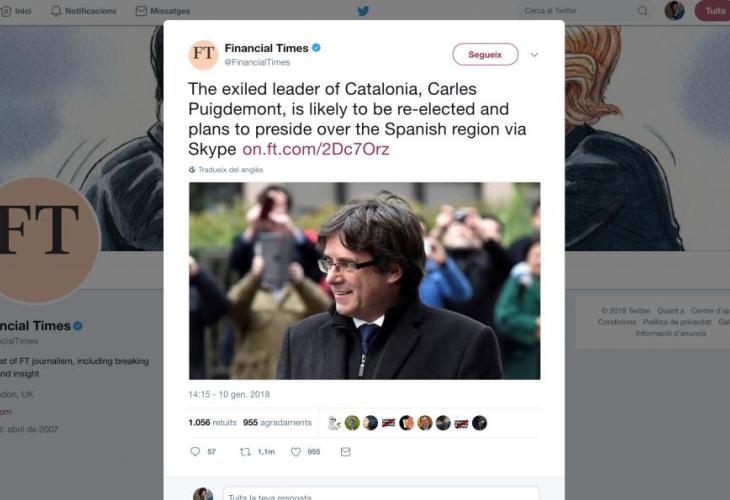730x500 pixels.
Task: Retweet the Financial Times tweet
Action: point(246,452)
